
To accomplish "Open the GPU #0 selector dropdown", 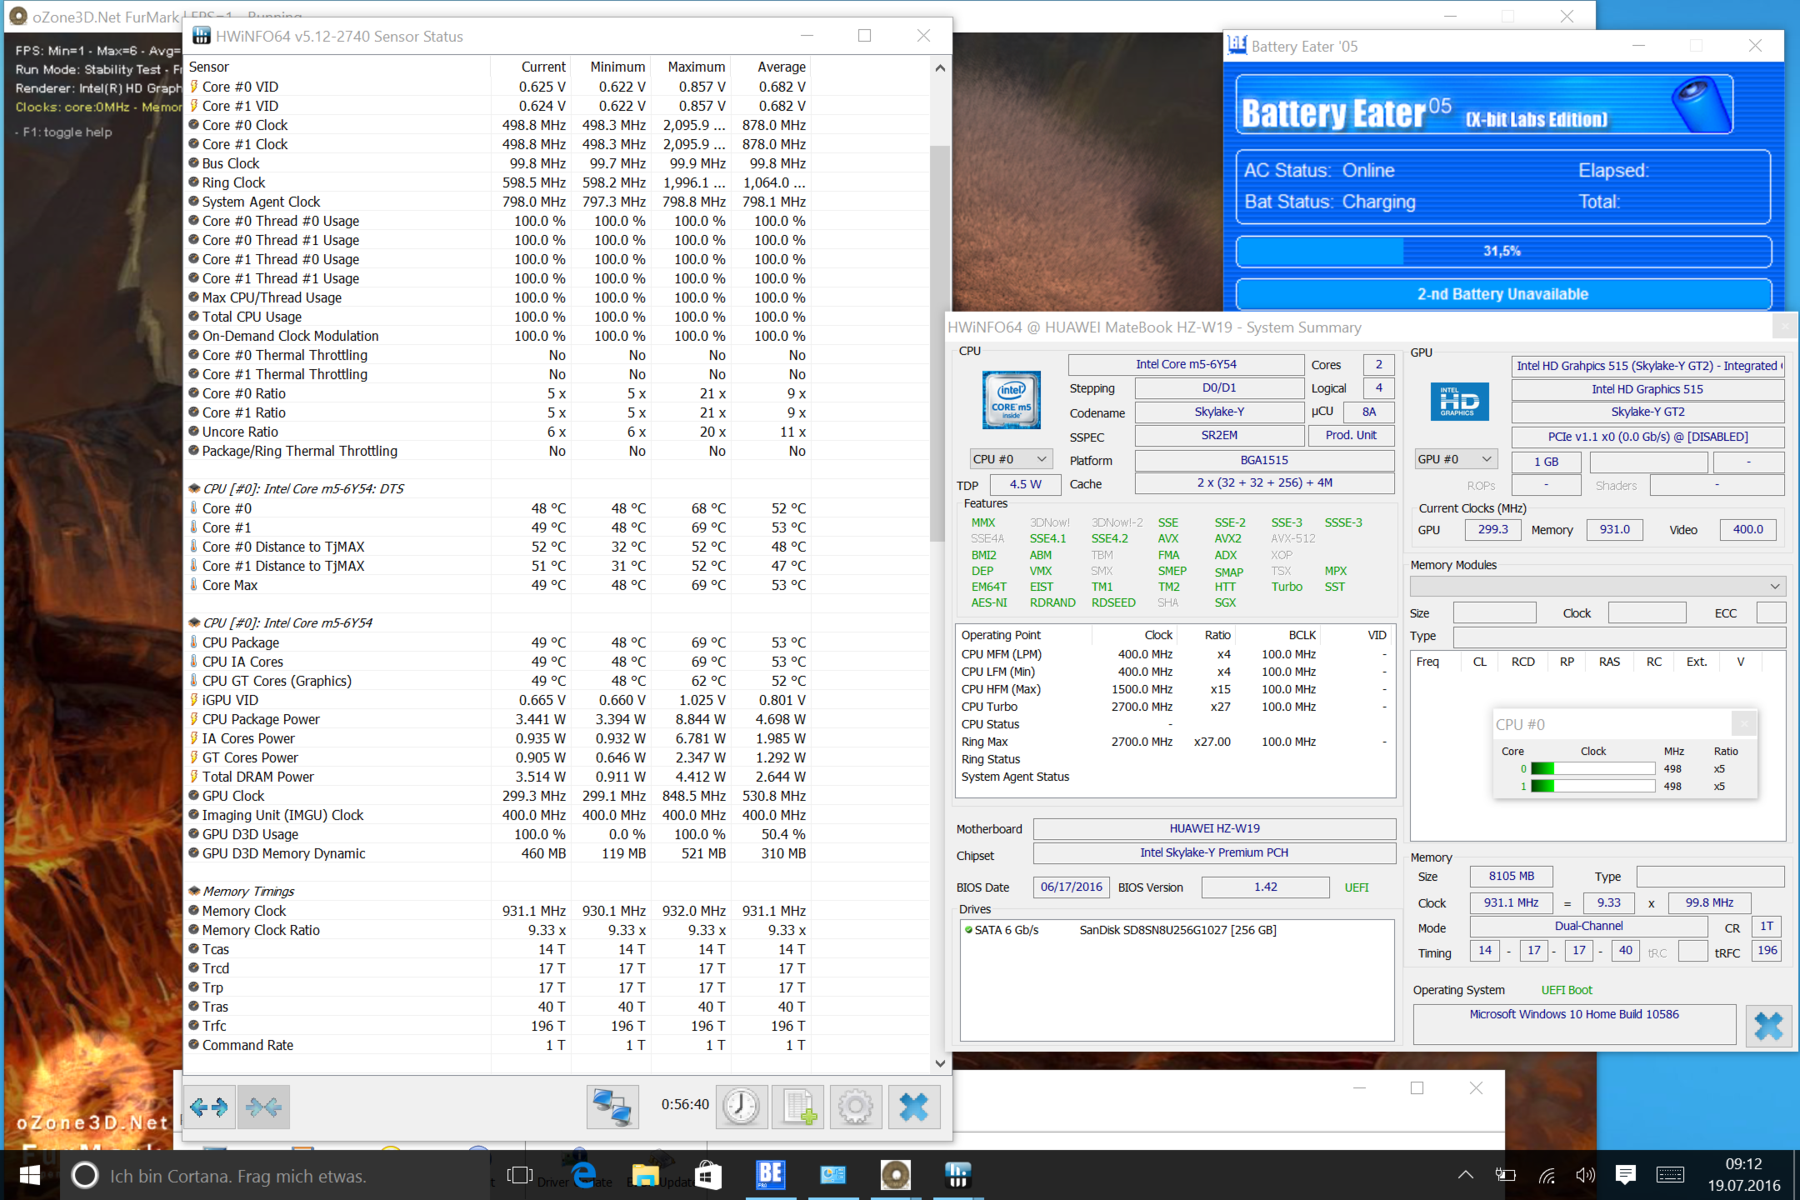I will click(x=1455, y=459).
